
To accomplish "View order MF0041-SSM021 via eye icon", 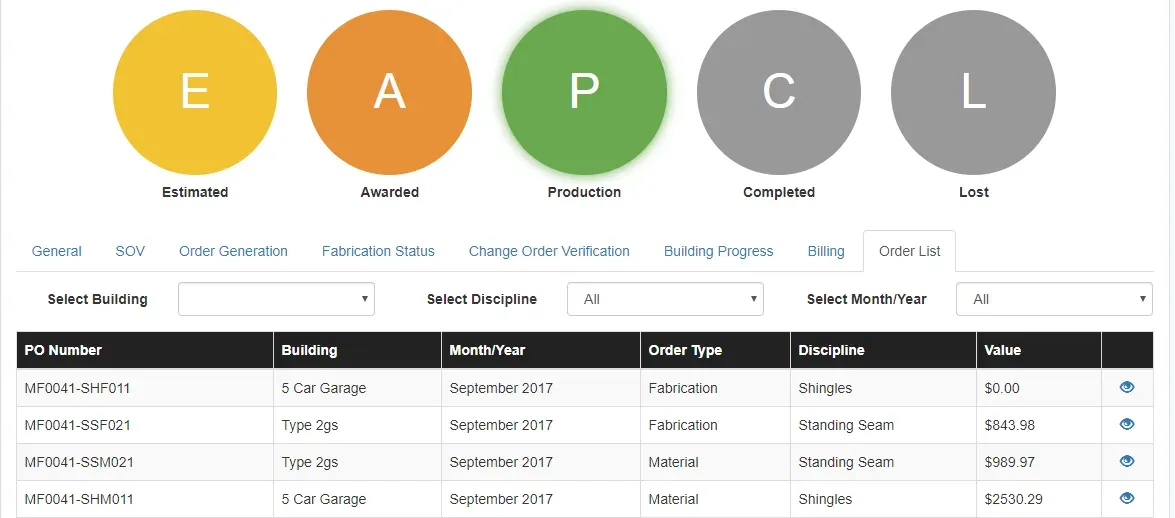I will click(x=1126, y=460).
